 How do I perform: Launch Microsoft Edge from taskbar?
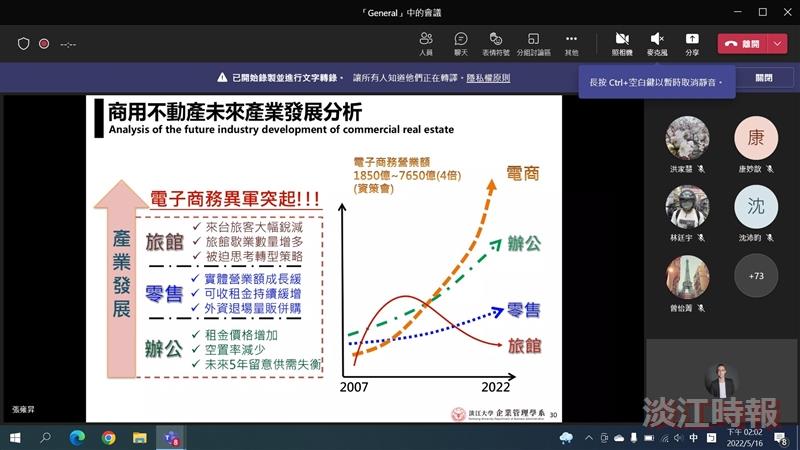tap(77, 438)
